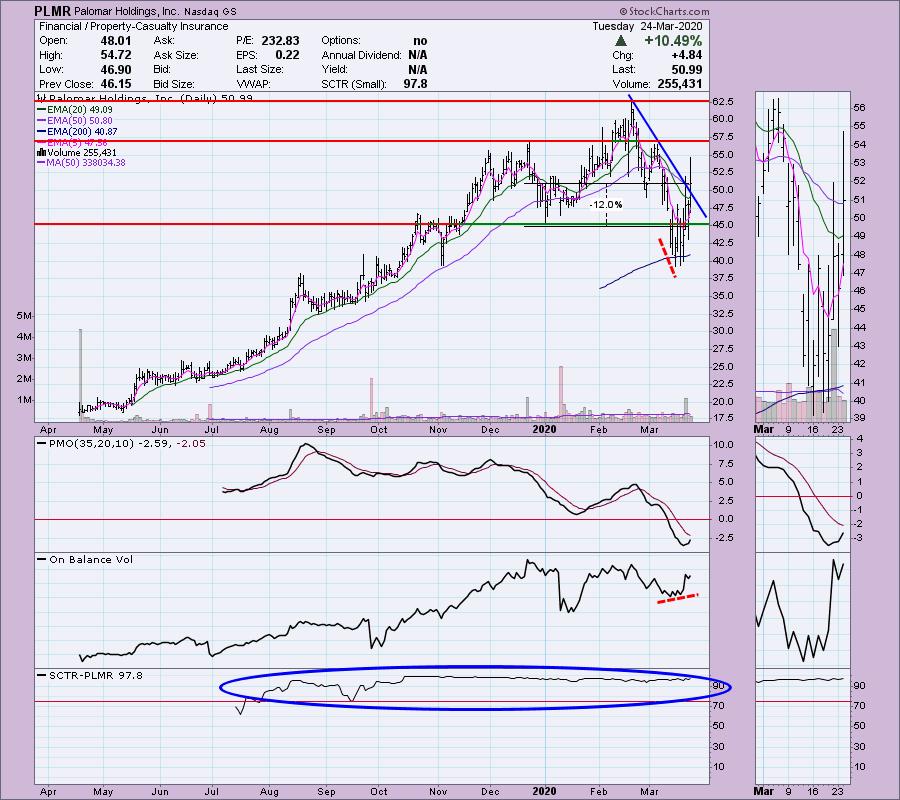Click the tall volume bar in early January 2020

(561, 393)
